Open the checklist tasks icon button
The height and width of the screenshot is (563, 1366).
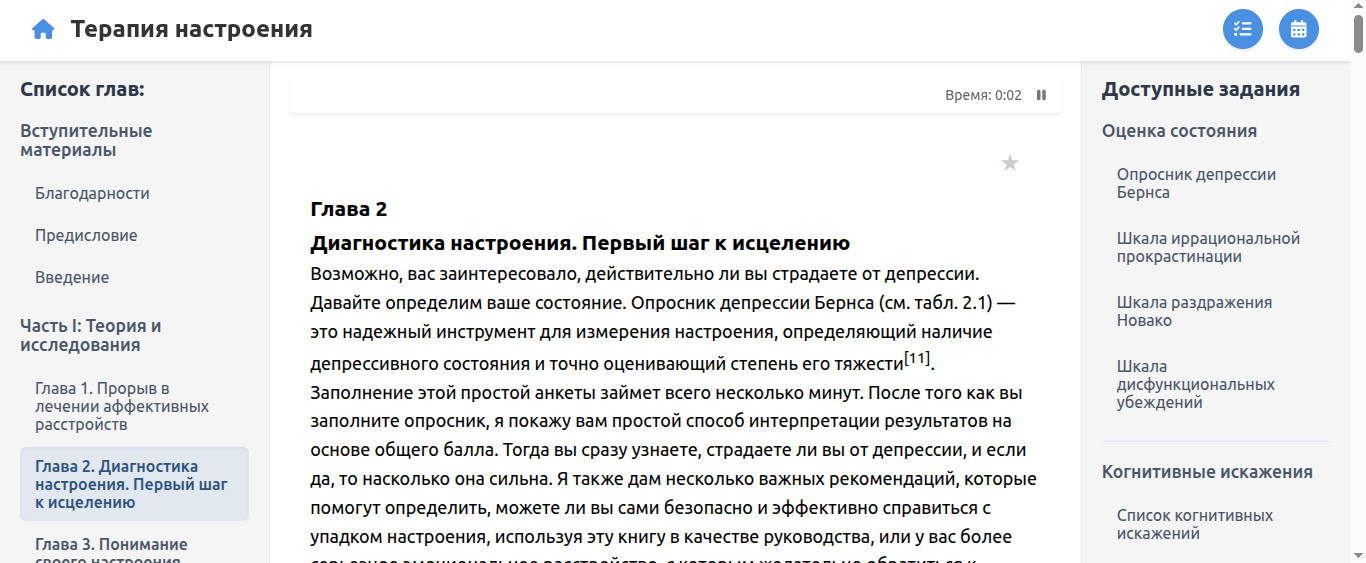pos(1243,29)
